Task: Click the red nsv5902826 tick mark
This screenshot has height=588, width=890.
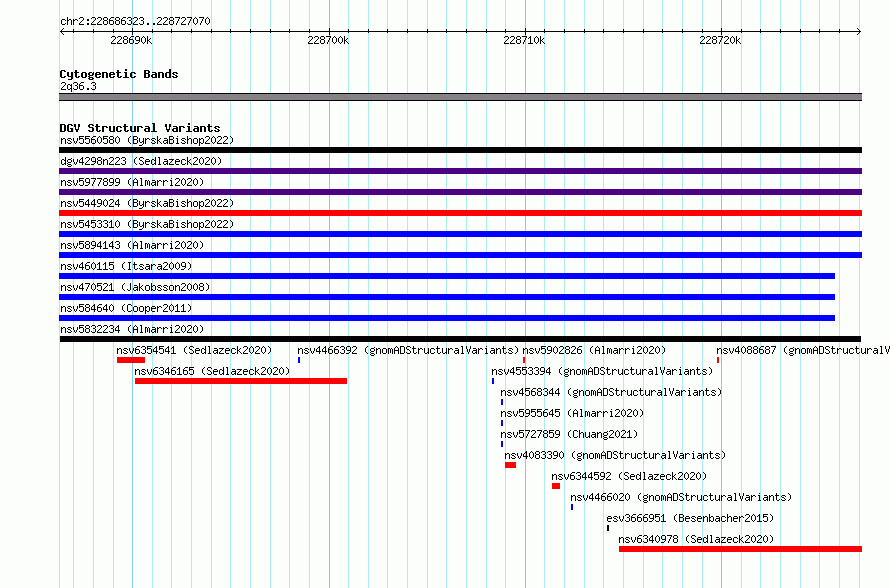Action: [x=524, y=360]
